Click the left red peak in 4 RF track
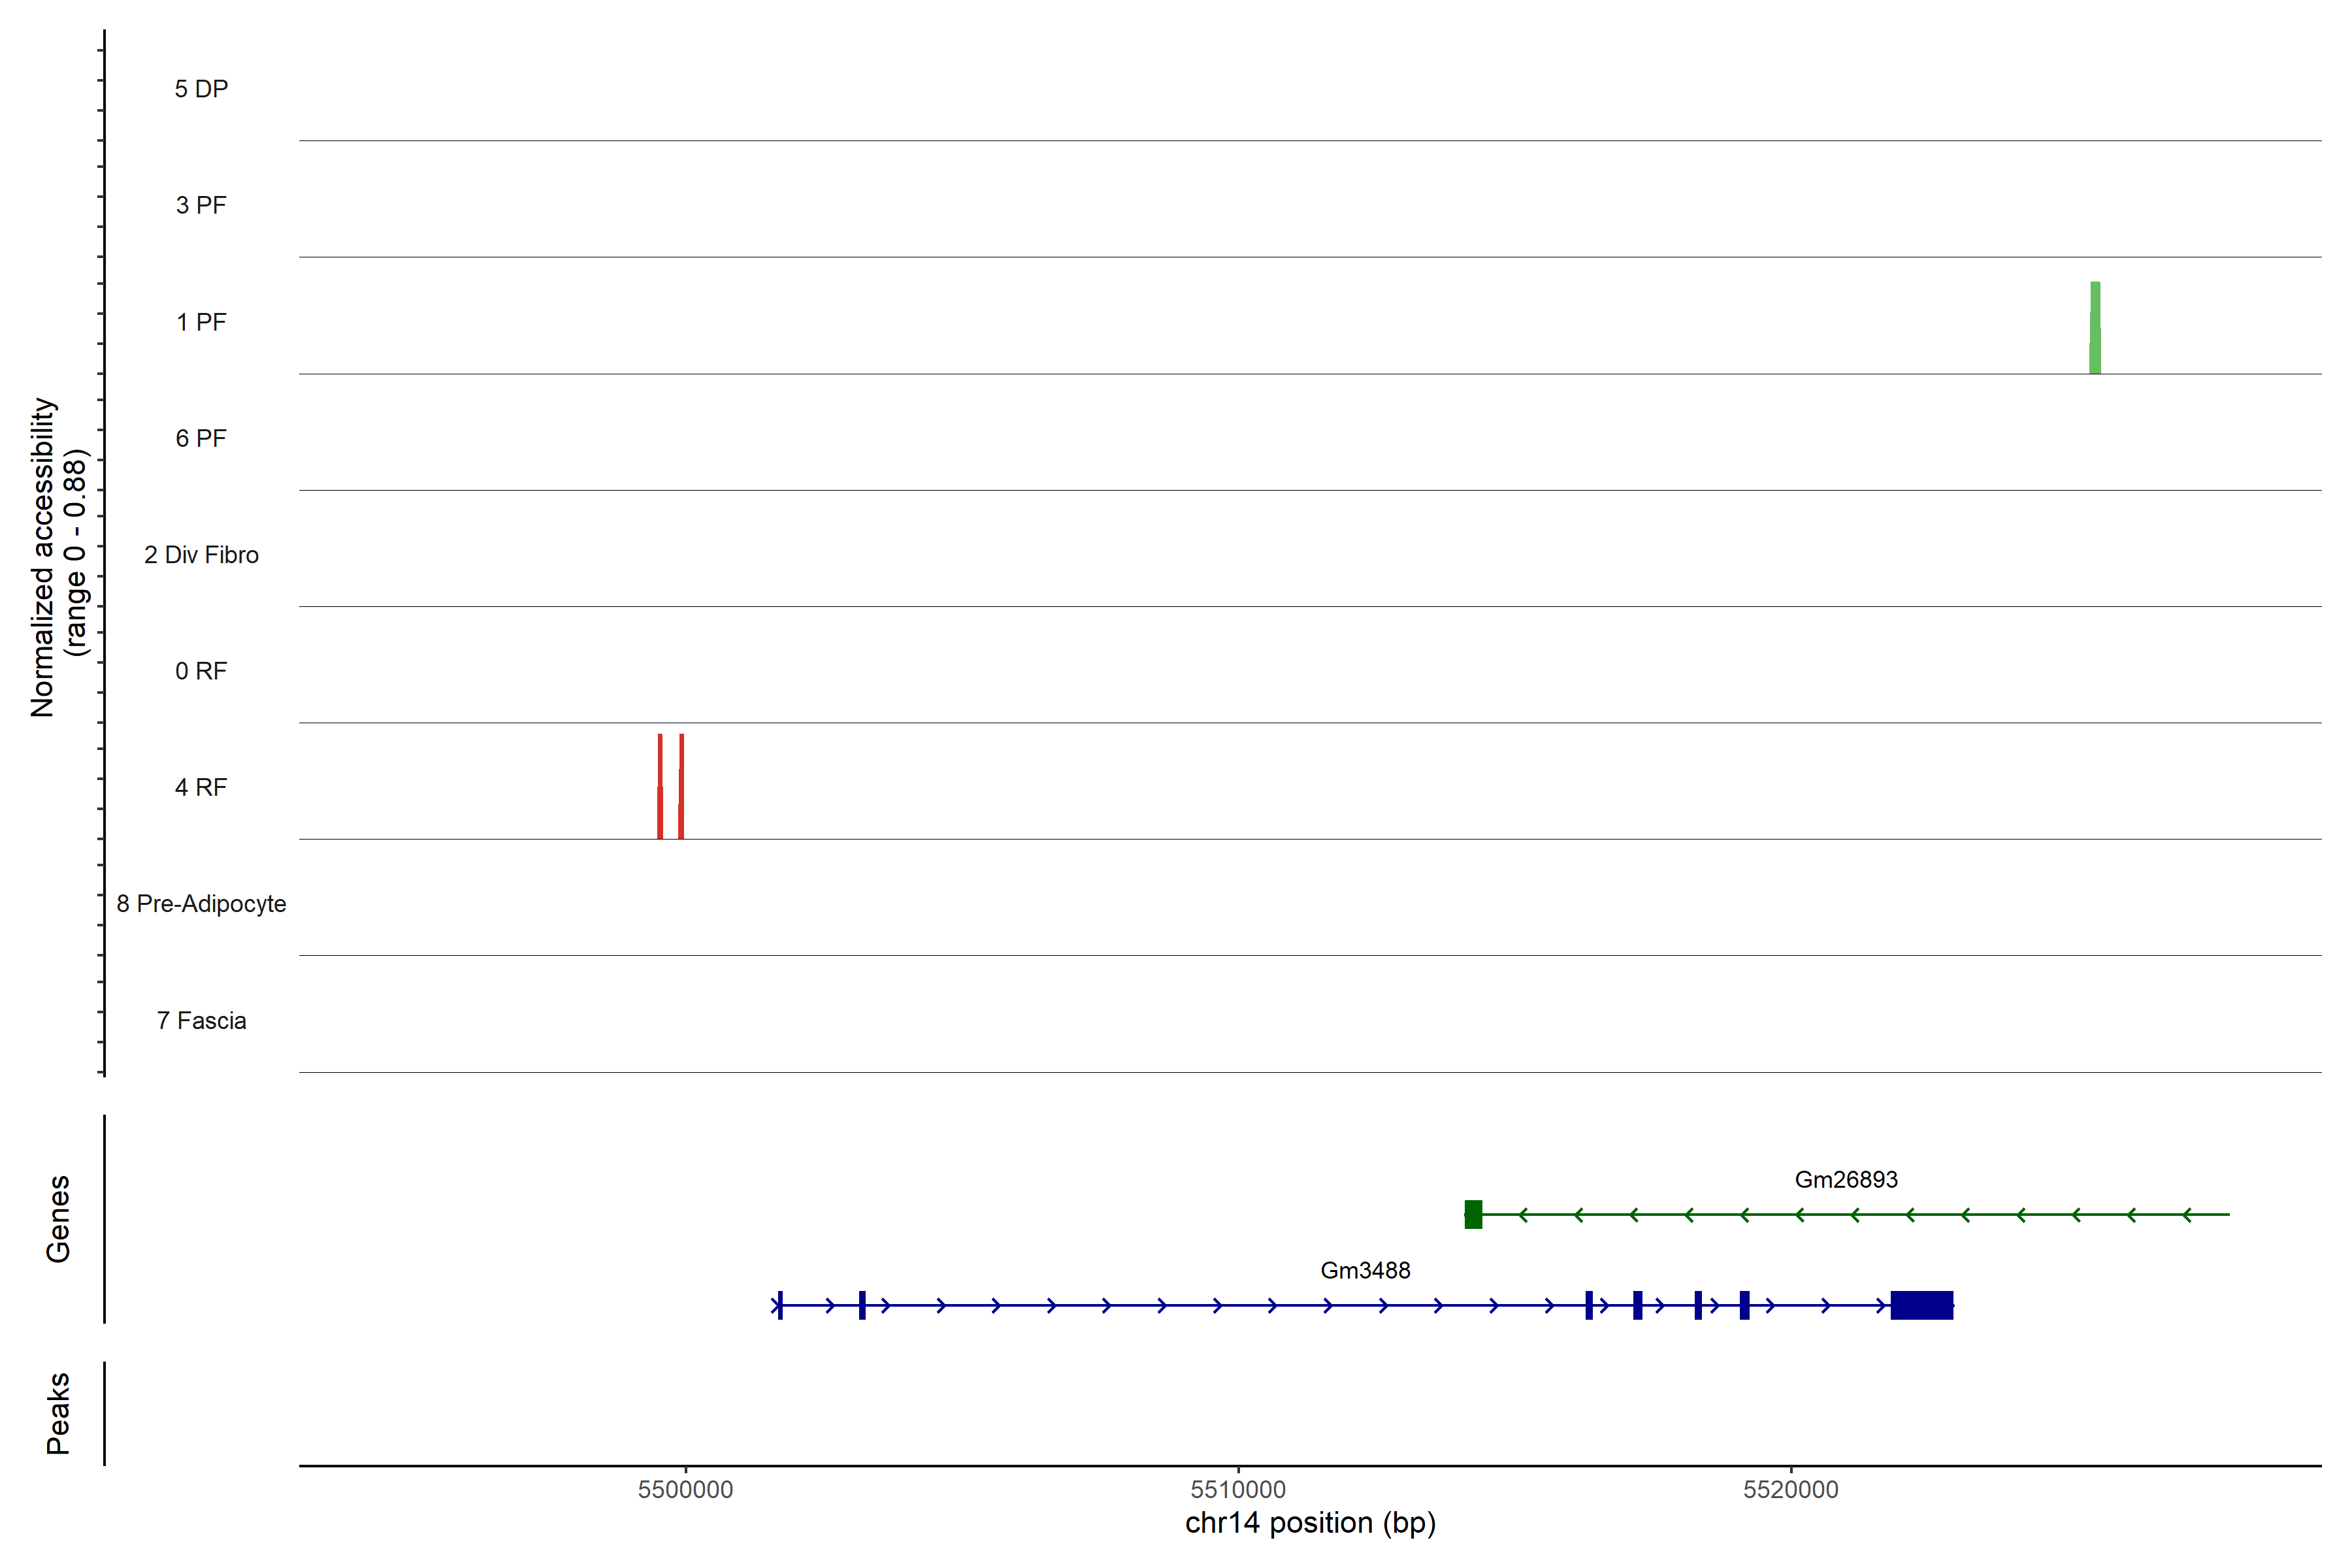Image resolution: width=2352 pixels, height=1568 pixels. (660, 787)
